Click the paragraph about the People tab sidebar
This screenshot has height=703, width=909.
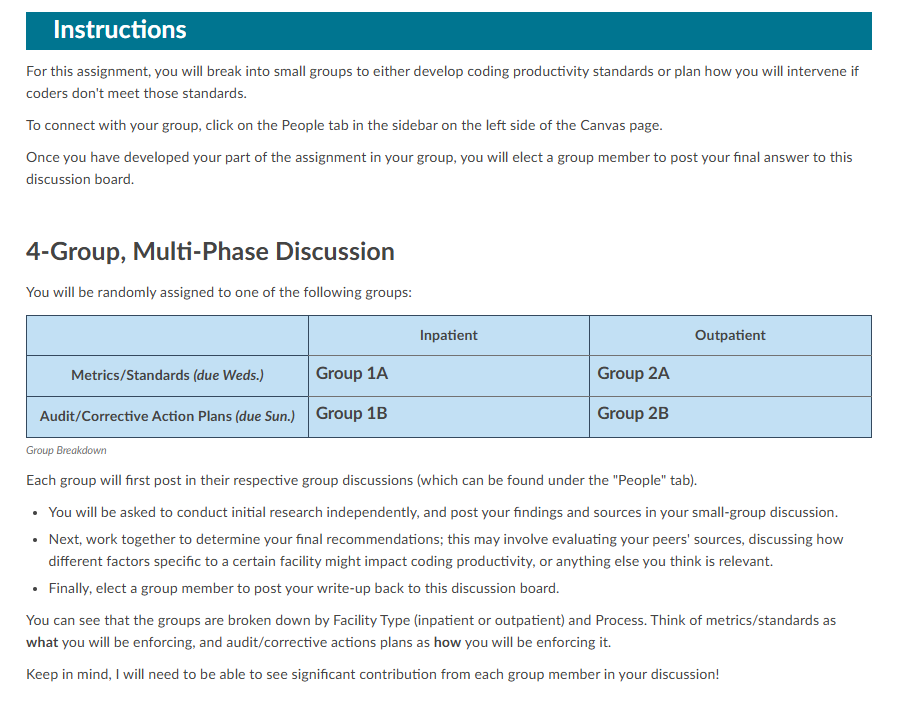344,125
